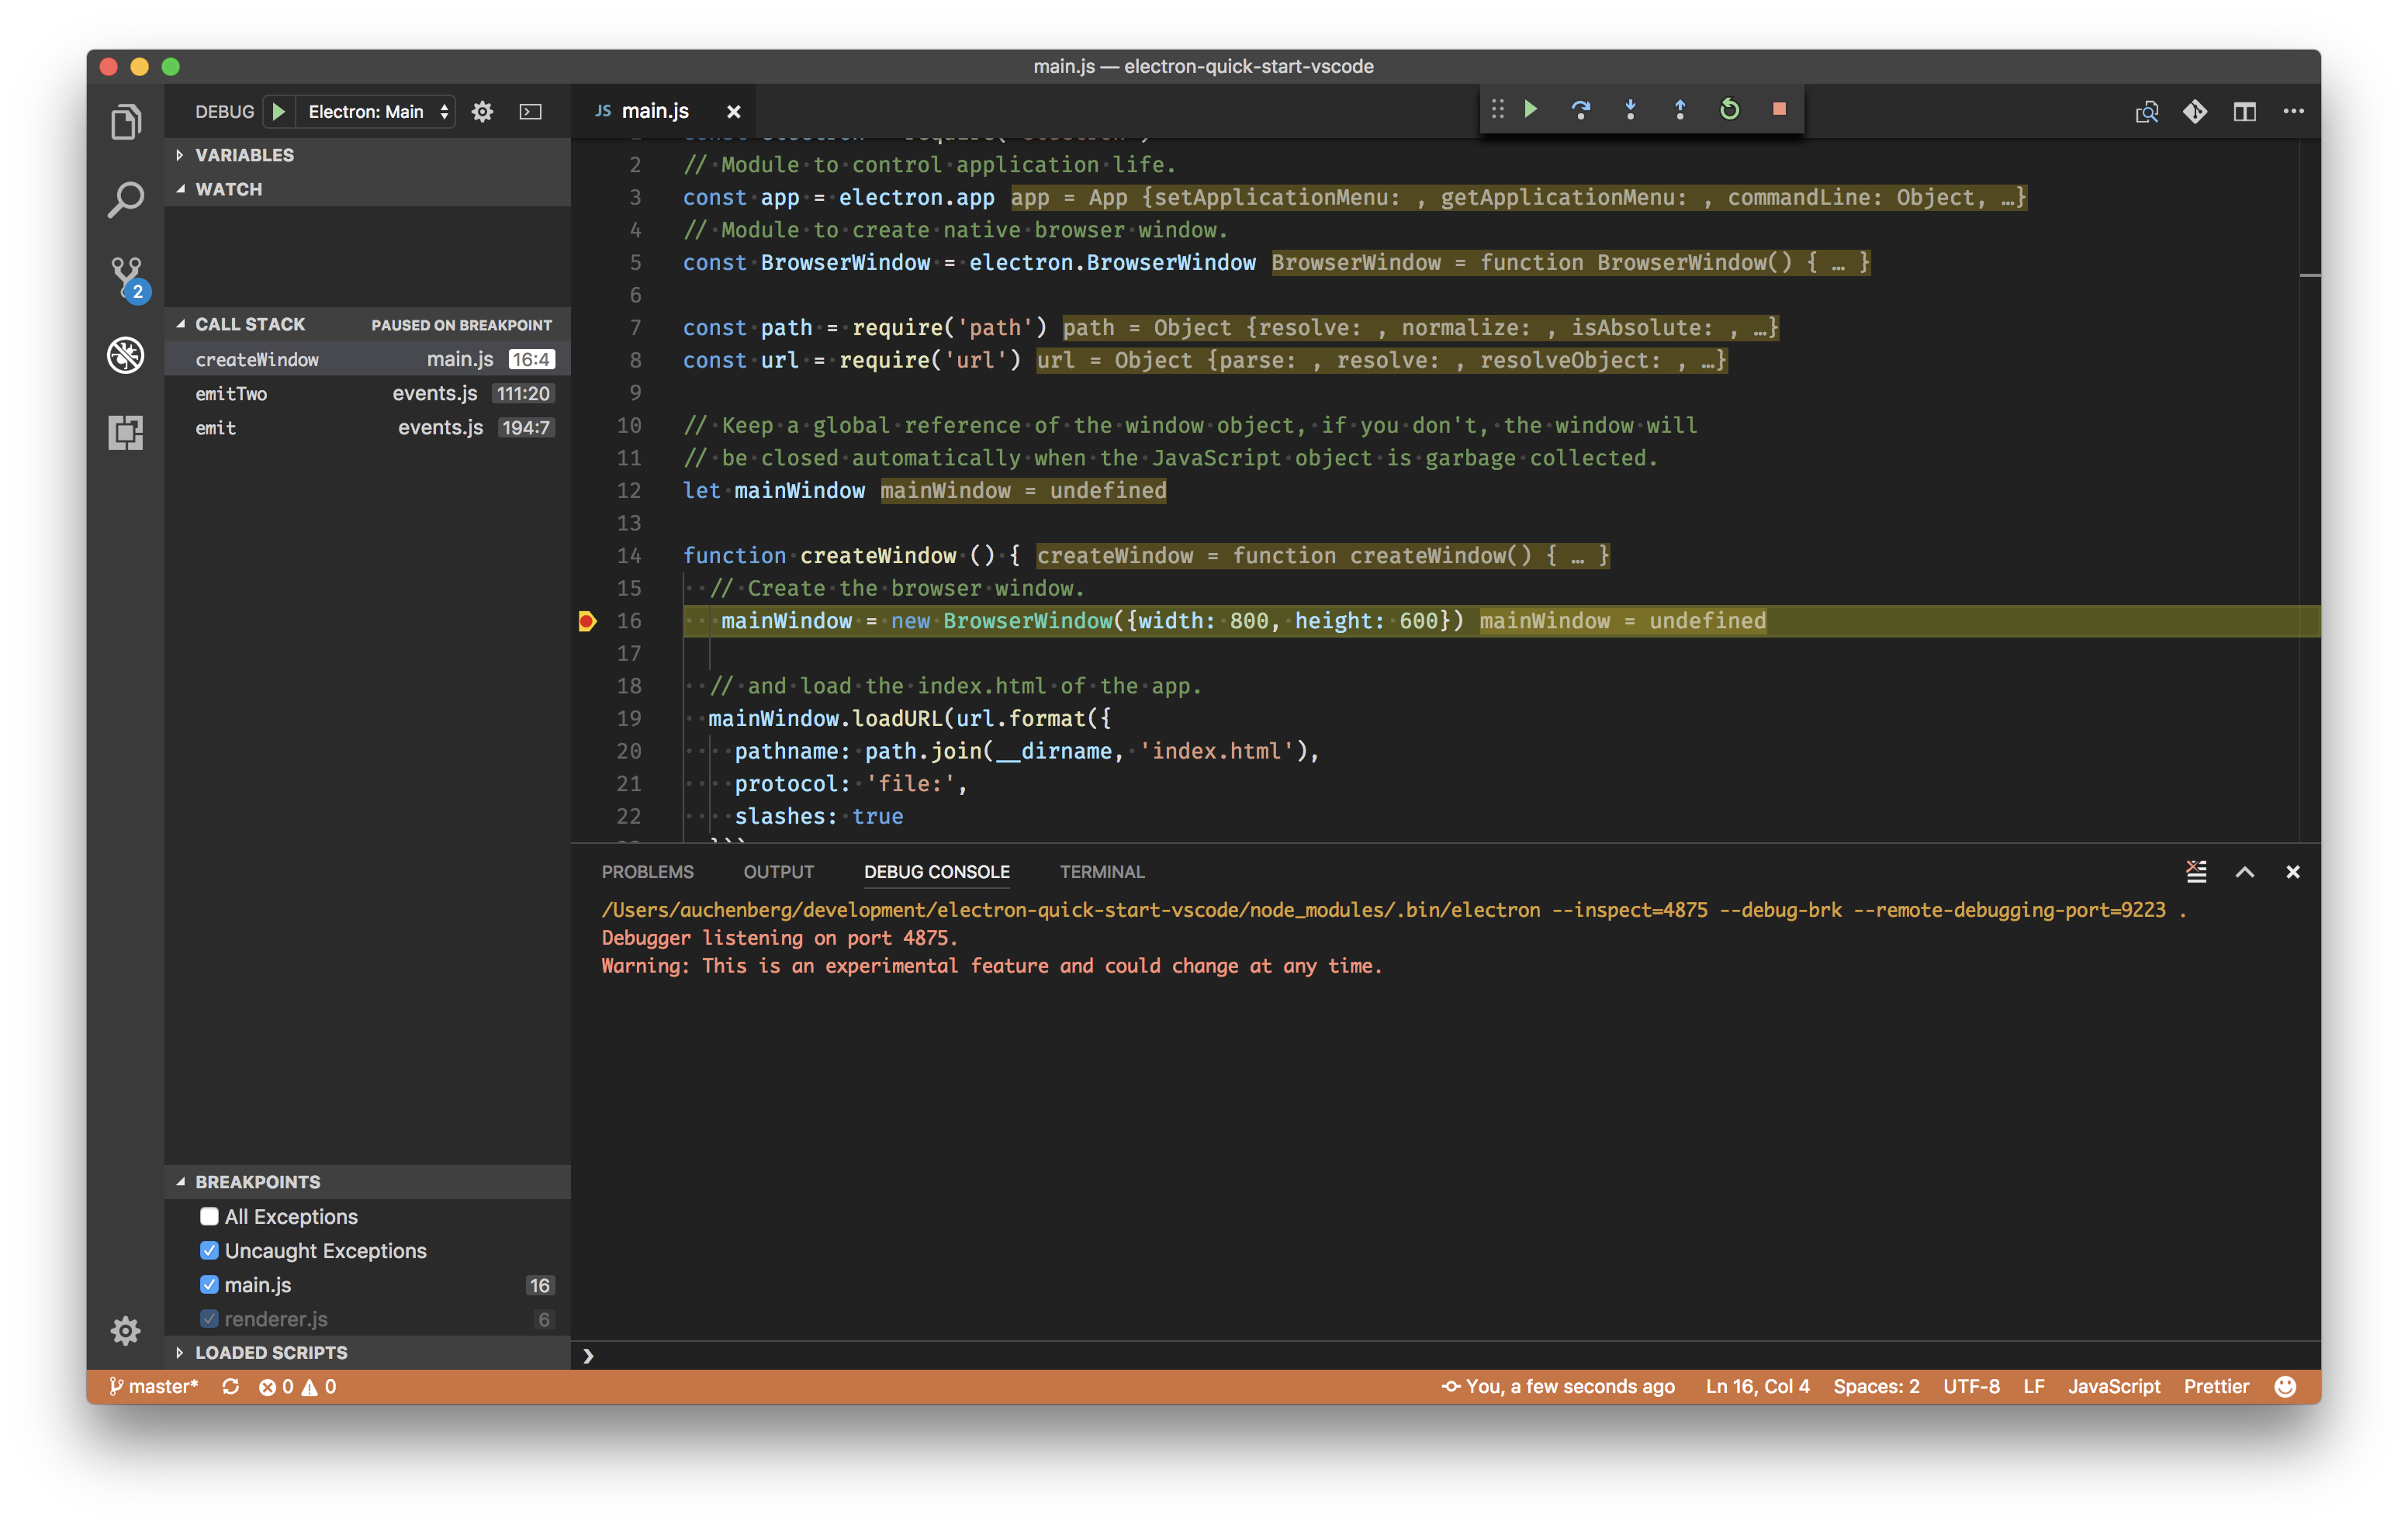The image size is (2408, 1528).
Task: Split the editor
Action: point(2245,111)
